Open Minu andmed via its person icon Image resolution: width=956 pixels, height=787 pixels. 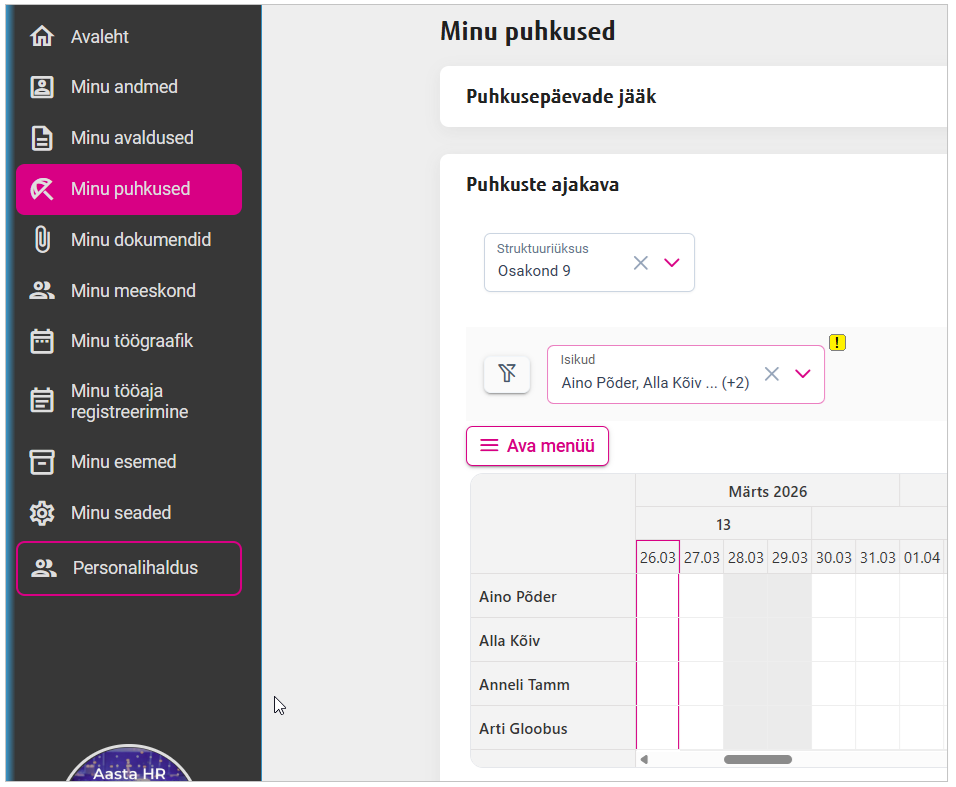[x=41, y=88]
